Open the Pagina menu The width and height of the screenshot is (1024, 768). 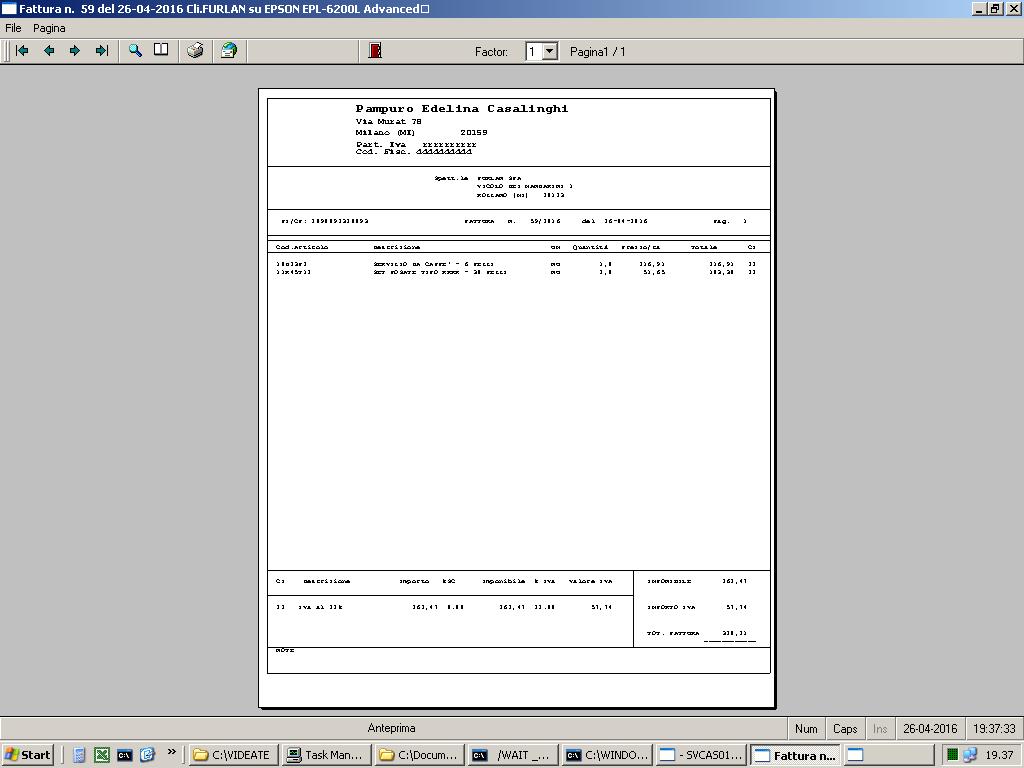click(49, 28)
